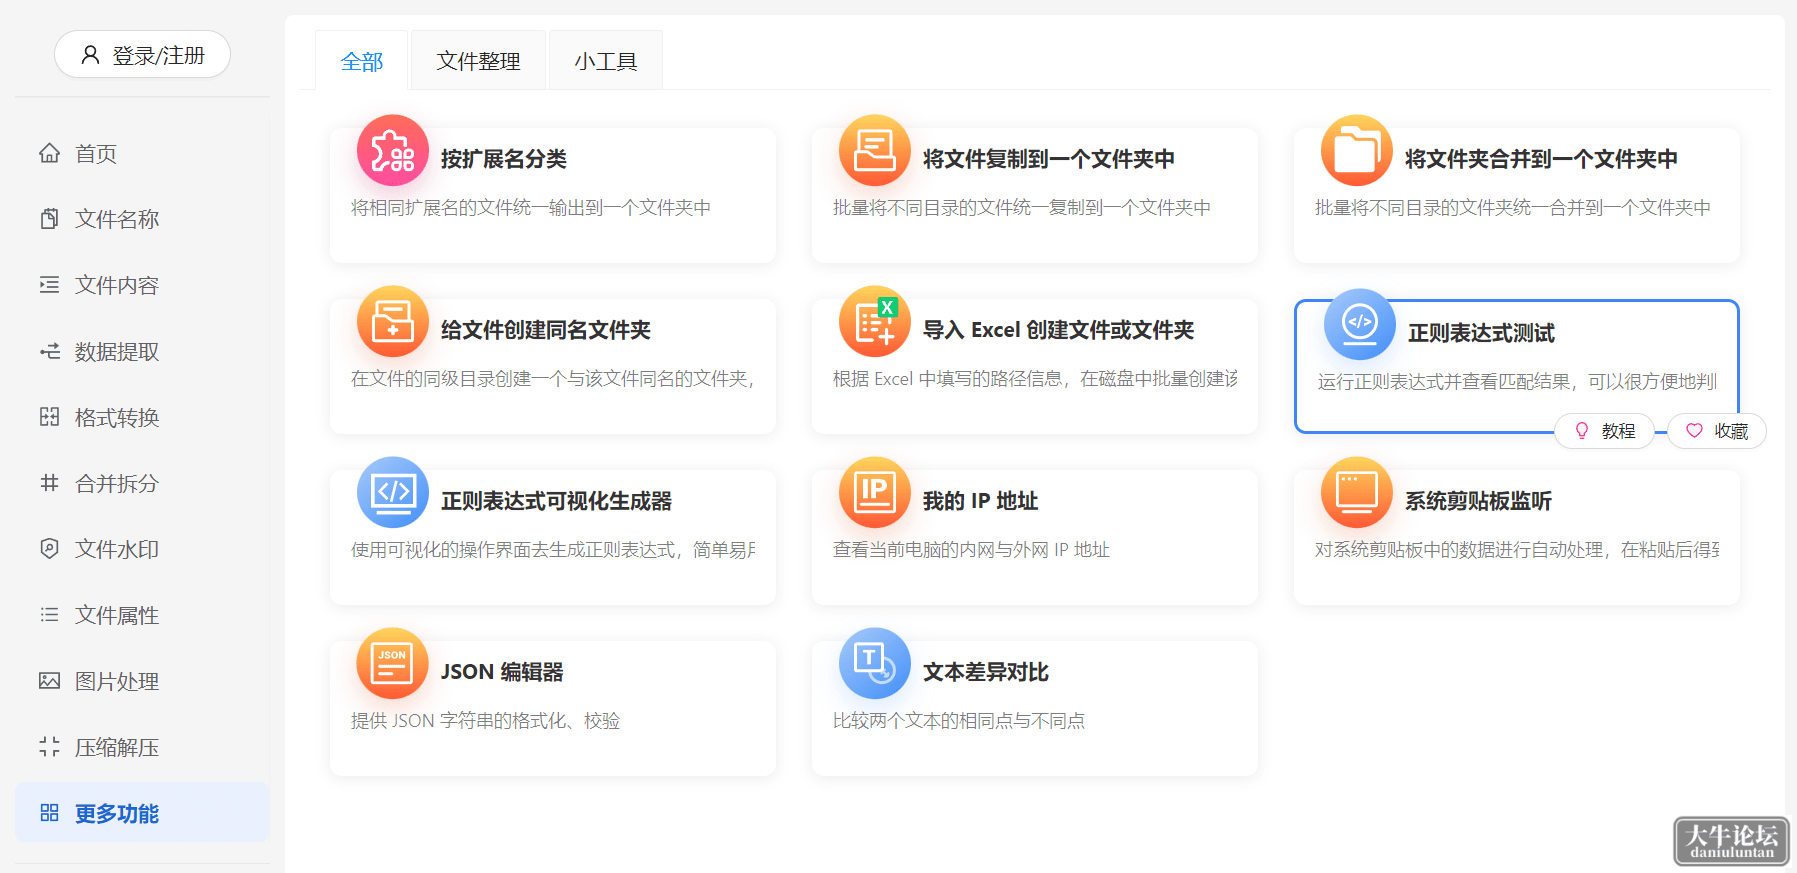Open the 系统剪贴板监听 icon

tap(1357, 493)
